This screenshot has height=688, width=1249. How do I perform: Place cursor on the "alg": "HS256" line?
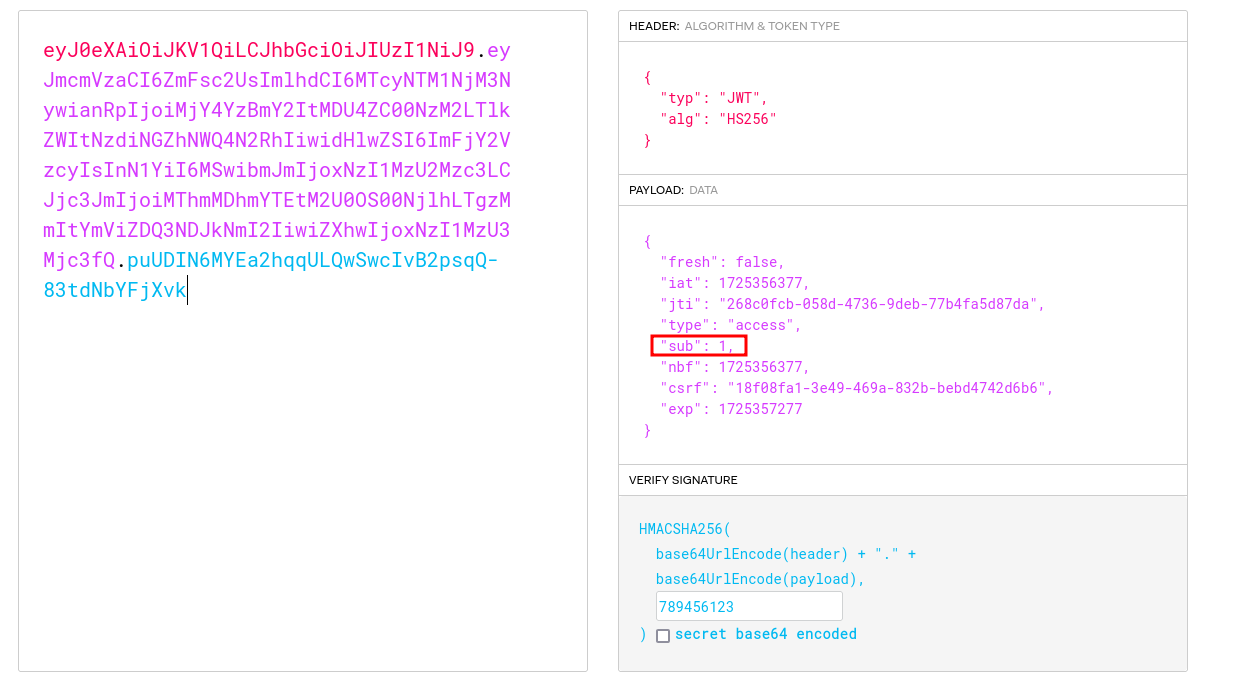tap(718, 119)
